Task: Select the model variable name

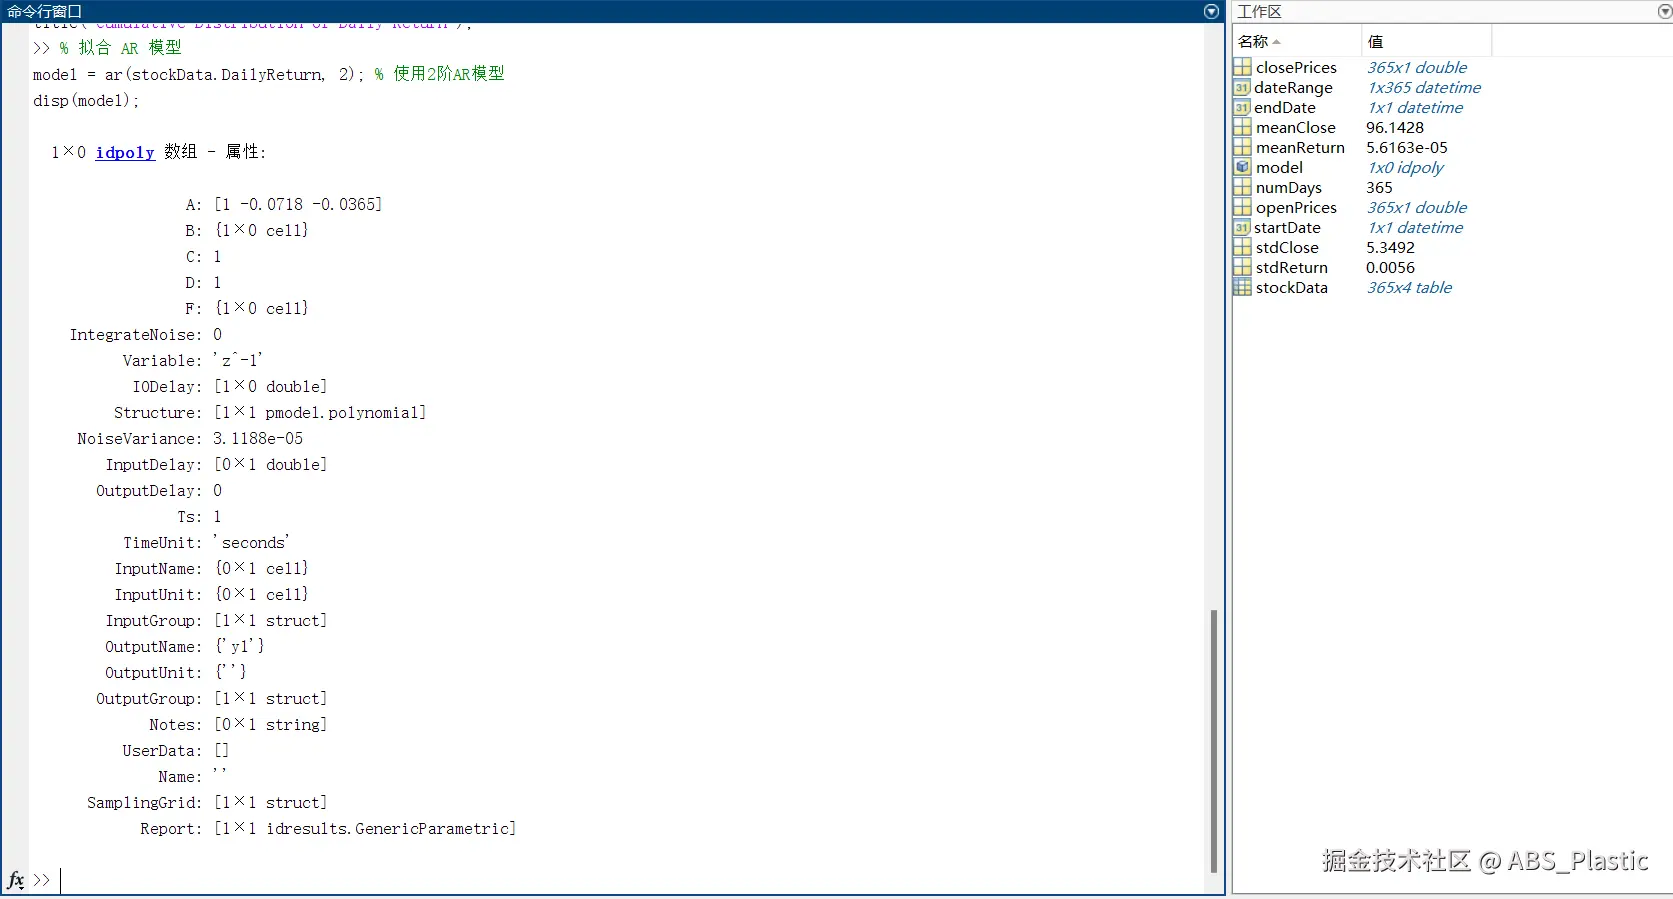Action: [1279, 167]
